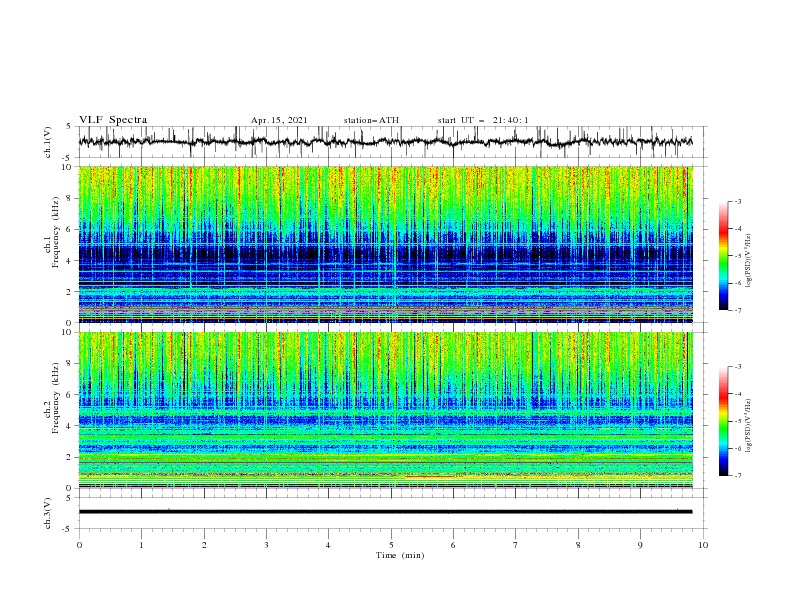The width and height of the screenshot is (792, 612).
Task: Click time axis tick label '3'
Action: pyautogui.click(x=266, y=545)
